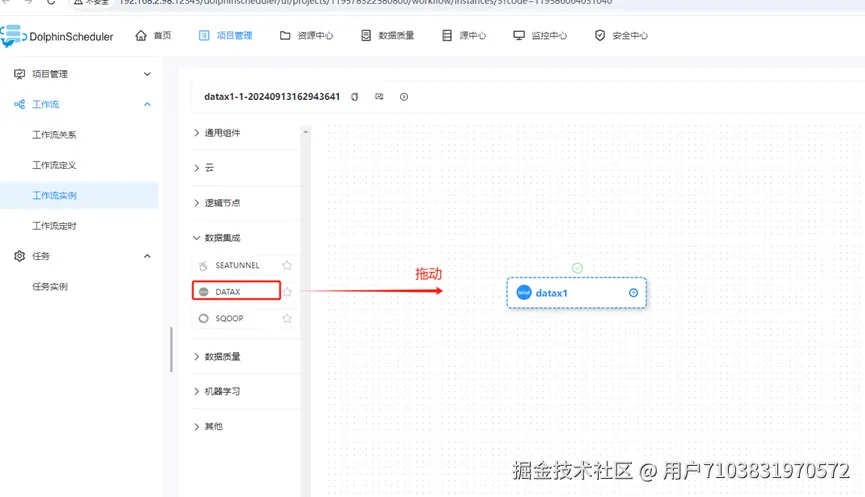This screenshot has height=497, width=865.
Task: Click the monitor icon beside 监控中心
Action: pos(519,35)
